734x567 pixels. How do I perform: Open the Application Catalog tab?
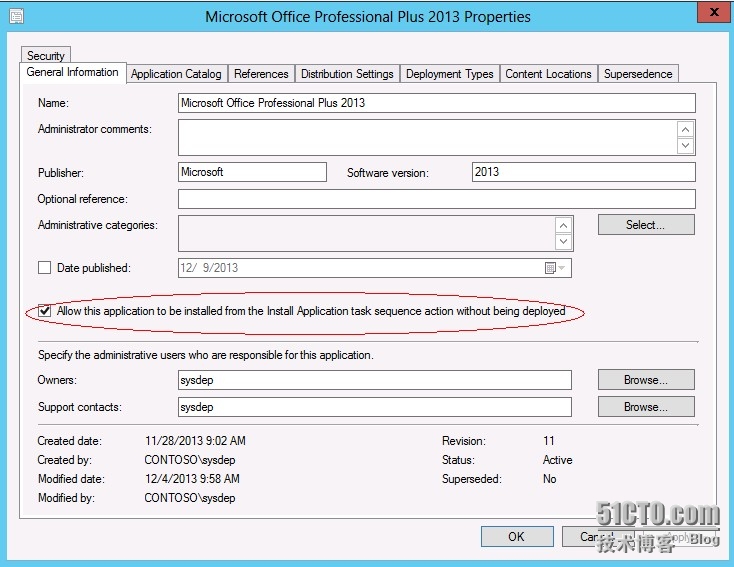176,74
